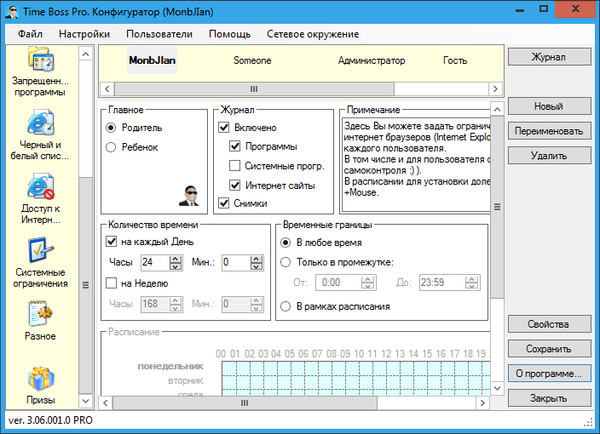Click the Сохранить button
Screen dimensions: 600x434
(547, 348)
